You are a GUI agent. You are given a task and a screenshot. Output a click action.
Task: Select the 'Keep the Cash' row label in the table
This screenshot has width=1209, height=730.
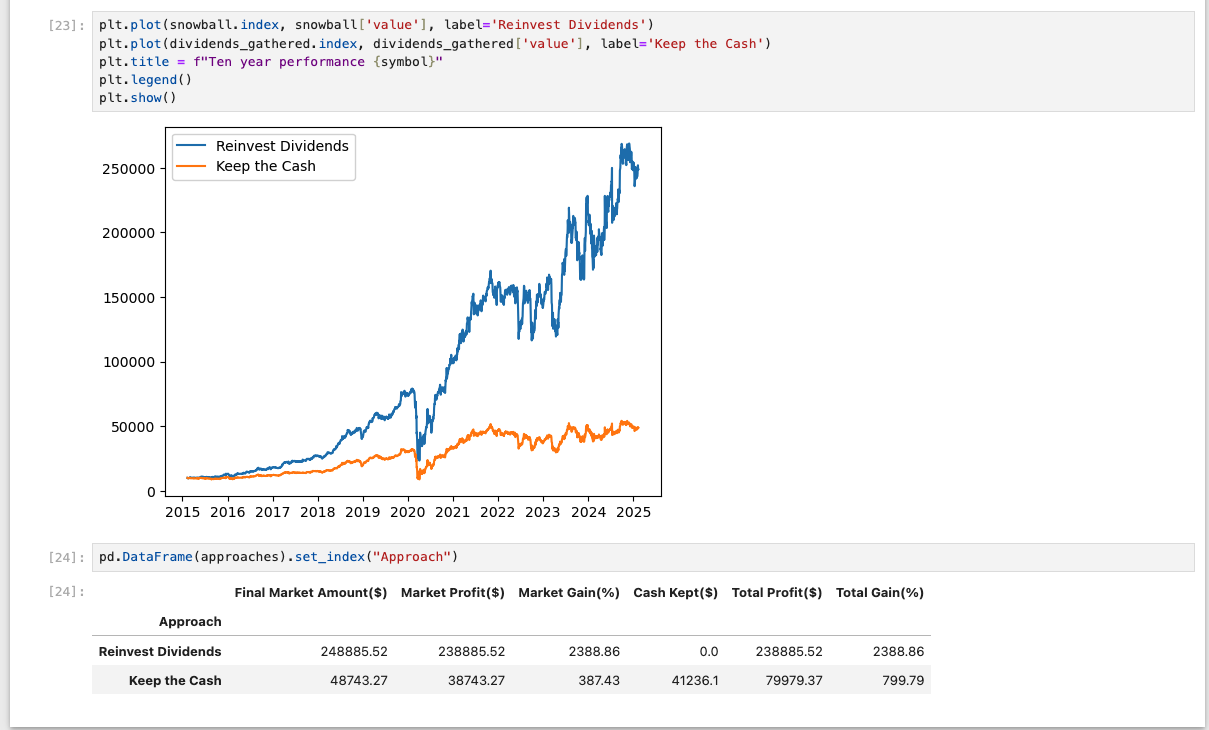175,680
